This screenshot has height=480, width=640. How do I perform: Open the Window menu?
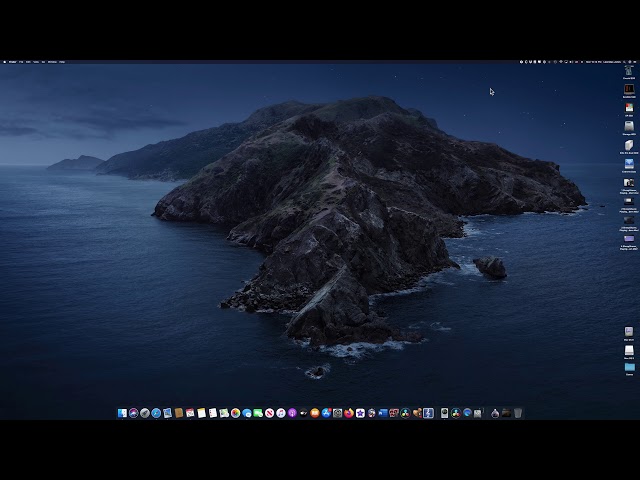tap(52, 62)
